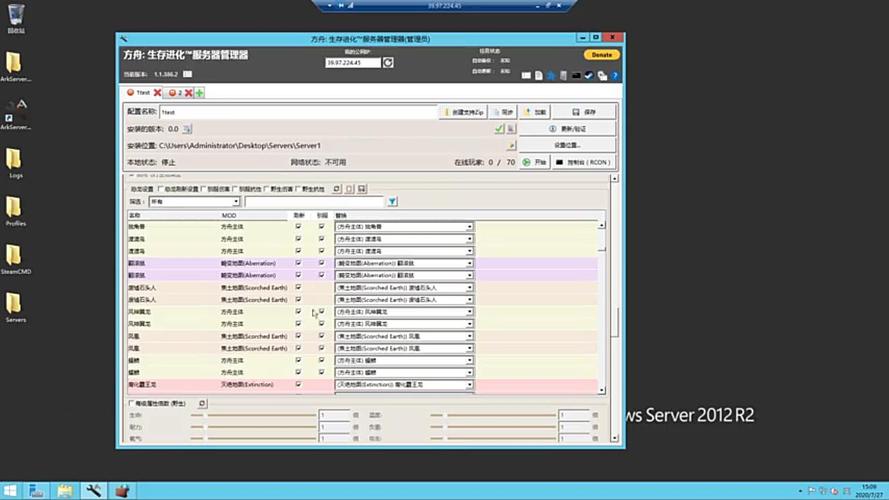Toggle the 驯服抗性 checkbox

click(x=235, y=189)
